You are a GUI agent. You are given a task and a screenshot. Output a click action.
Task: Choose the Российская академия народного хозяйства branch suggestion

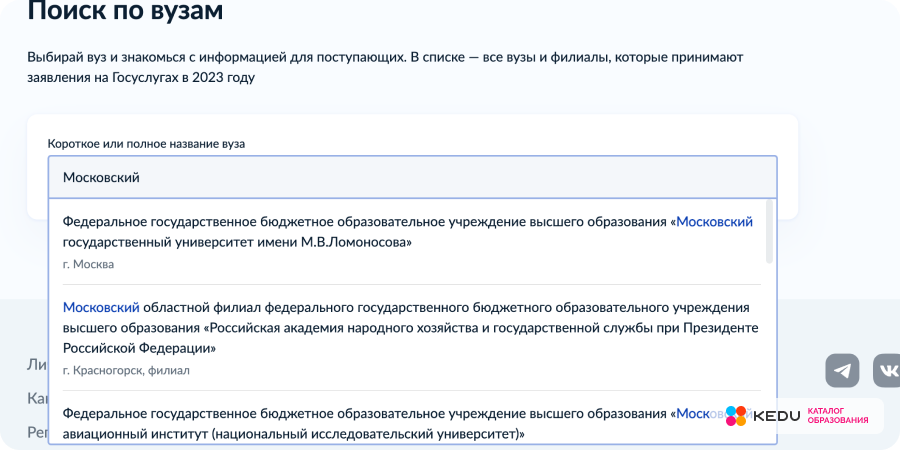400,328
